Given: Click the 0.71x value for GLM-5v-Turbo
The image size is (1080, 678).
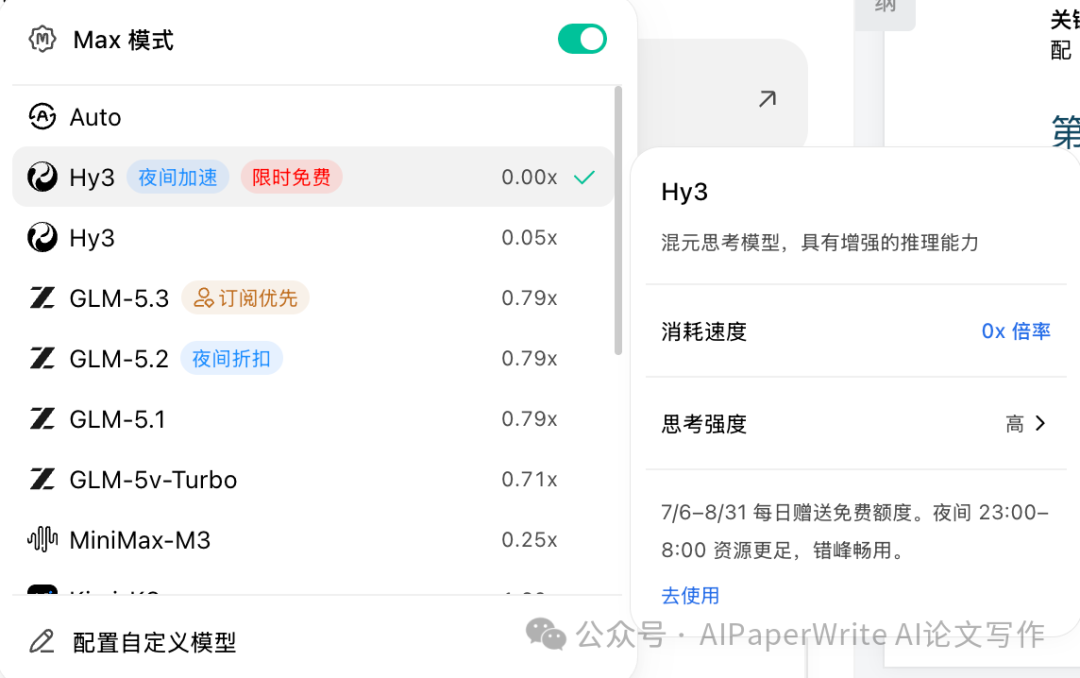Looking at the screenshot, I should click(x=529, y=480).
